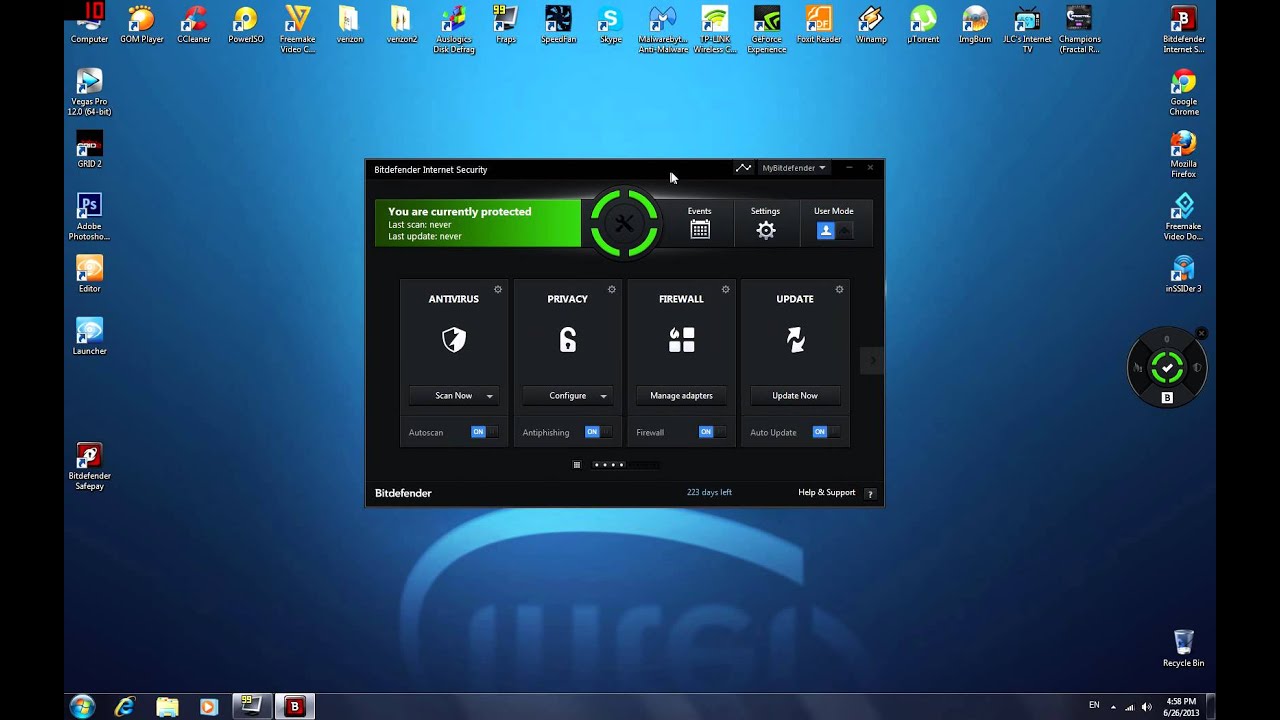The height and width of the screenshot is (720, 1280).
Task: Open Internet Explorer from taskbar
Action: pos(124,707)
